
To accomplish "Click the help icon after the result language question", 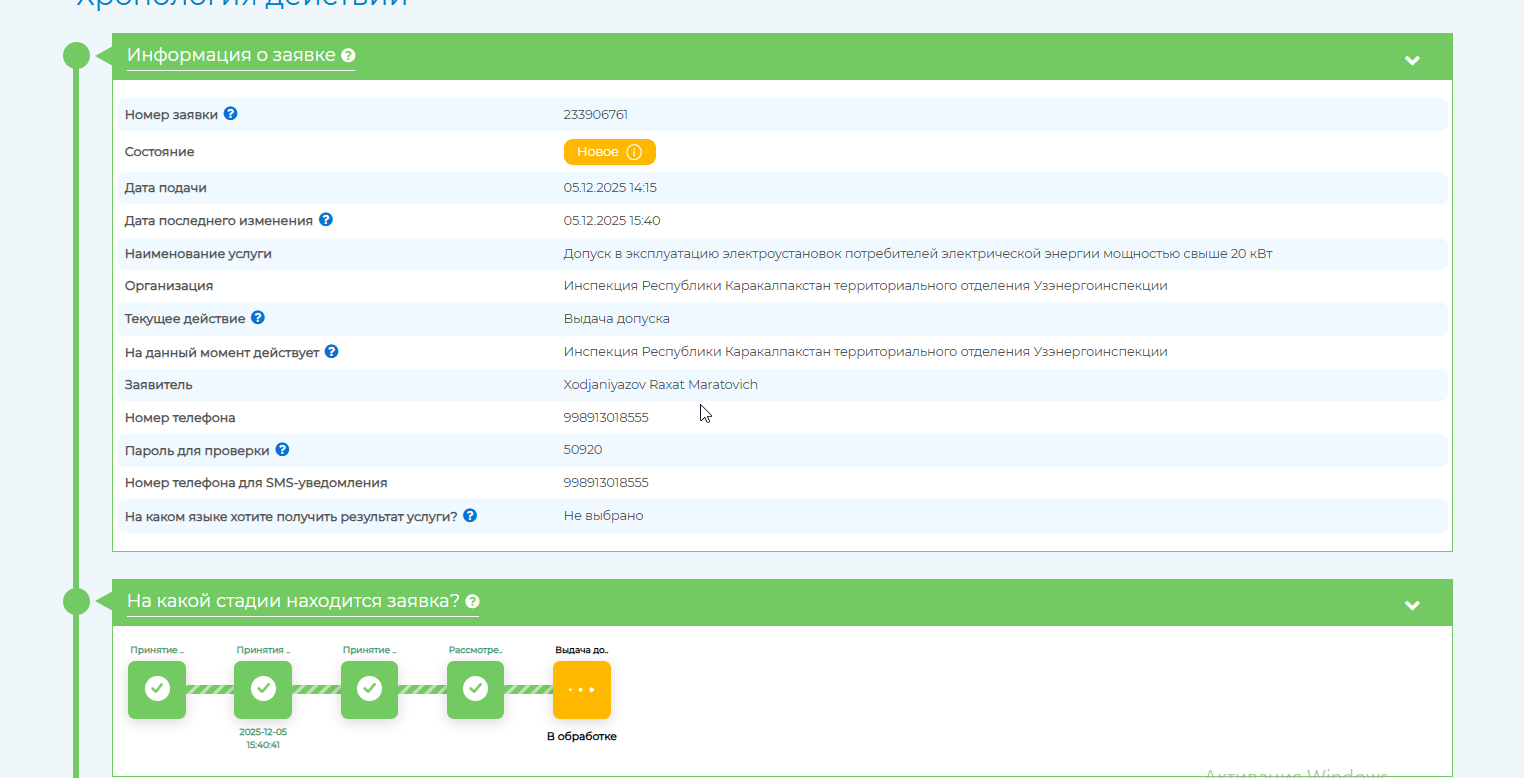I will click(x=470, y=516).
